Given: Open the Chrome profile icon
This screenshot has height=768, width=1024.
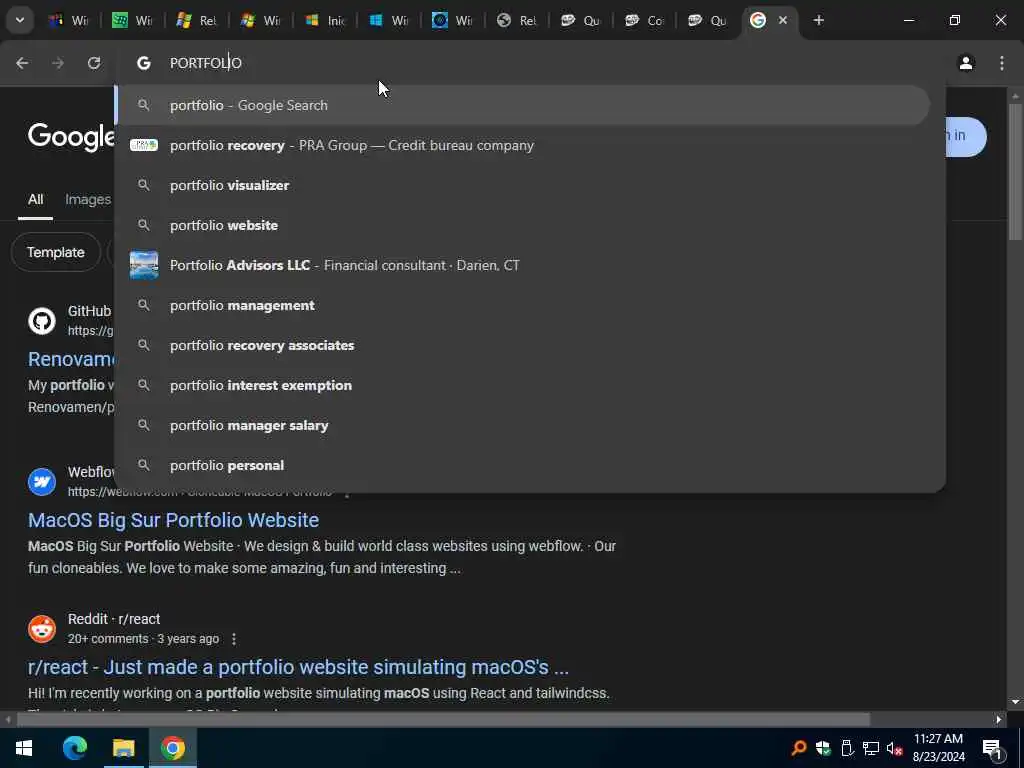Looking at the screenshot, I should [x=966, y=63].
